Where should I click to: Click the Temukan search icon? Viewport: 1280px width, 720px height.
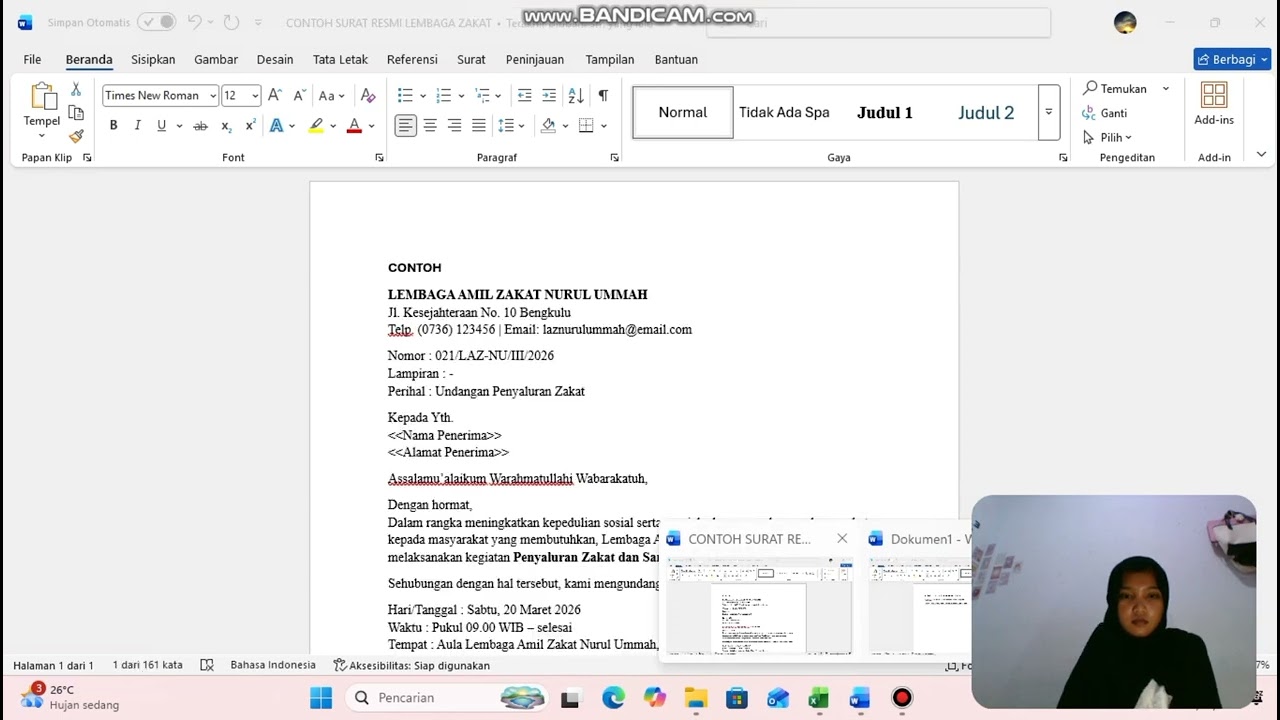tap(1091, 89)
